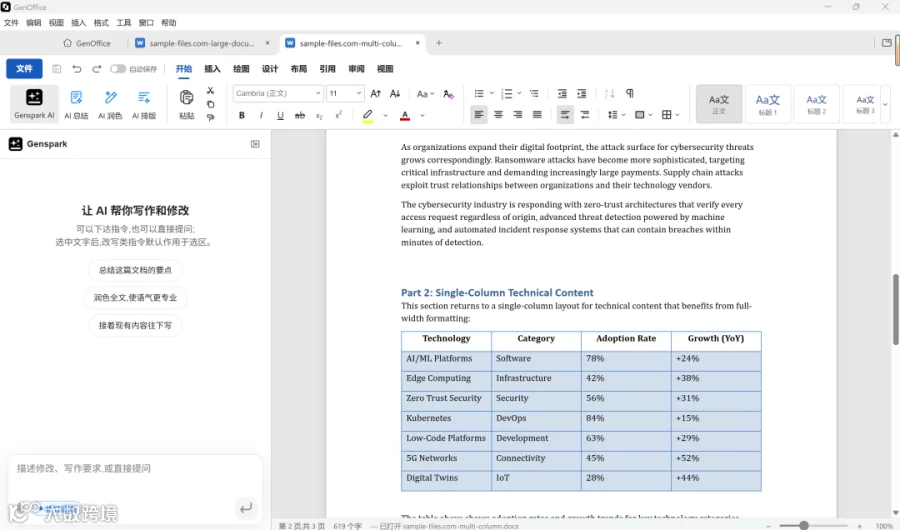The width and height of the screenshot is (900, 530).
Task: Choose 总结这篇文档的要点 suggestion
Action: 135,270
